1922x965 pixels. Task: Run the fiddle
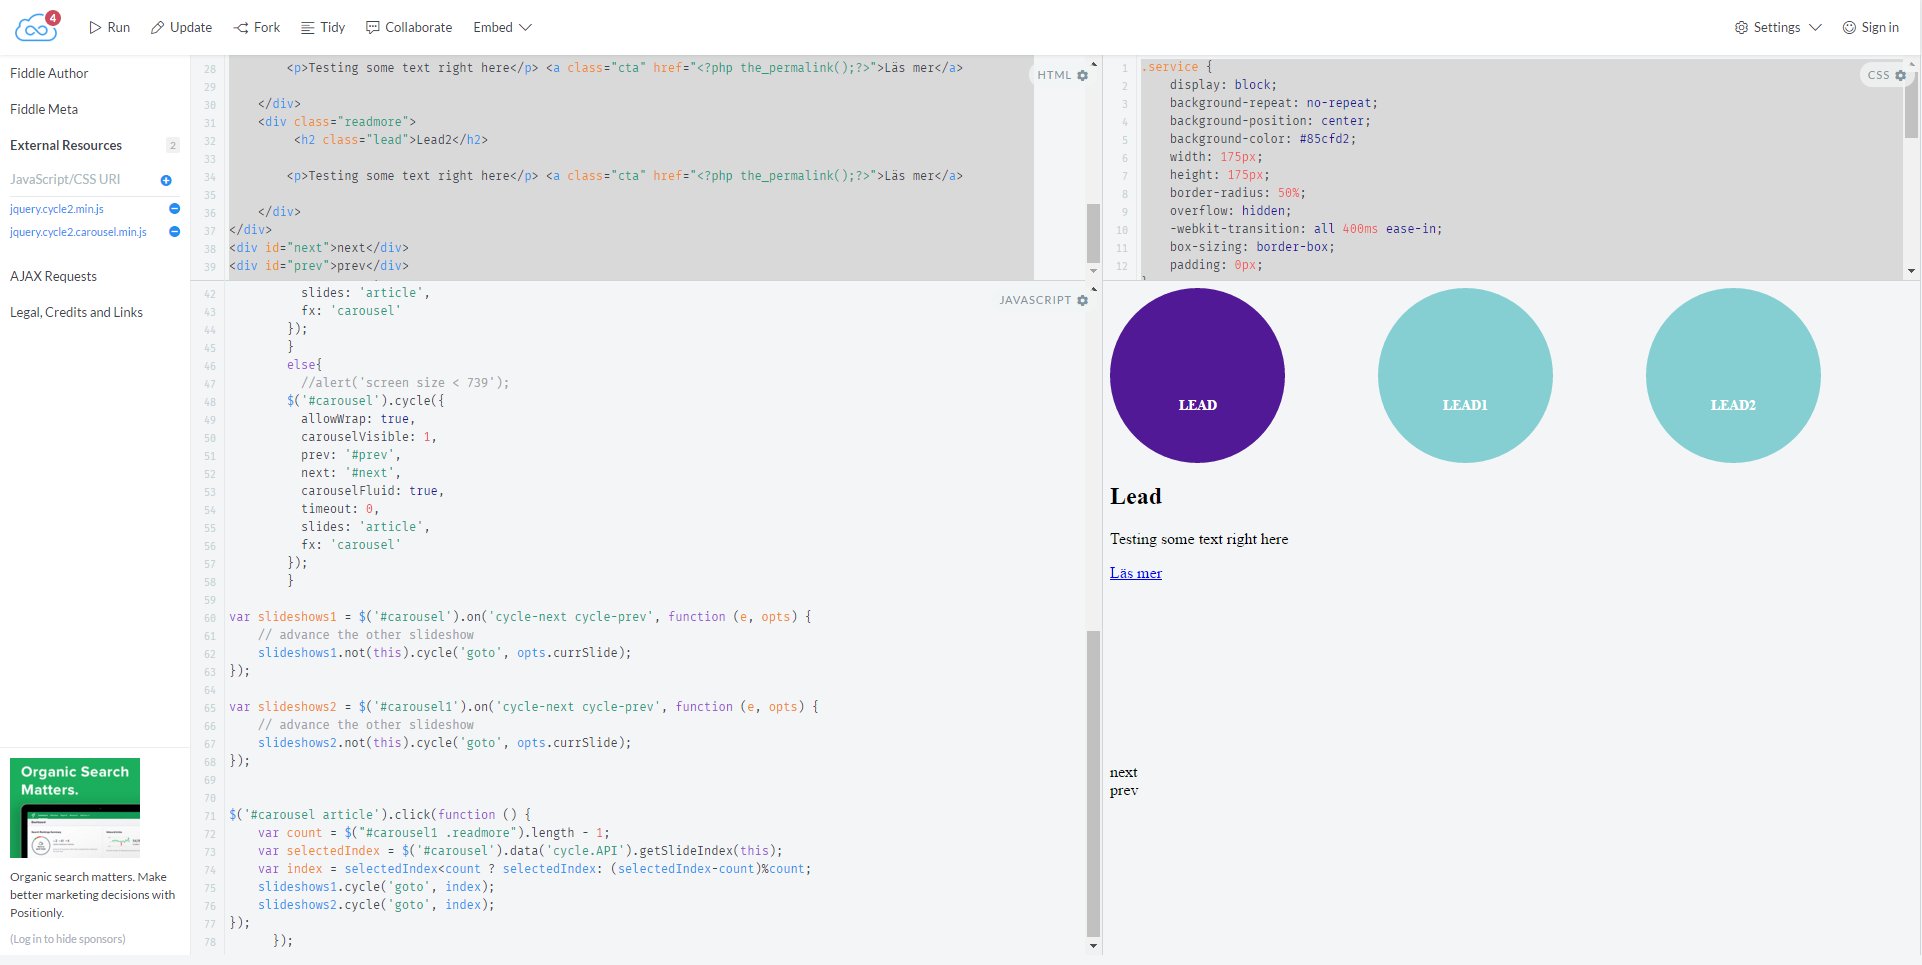coord(109,28)
